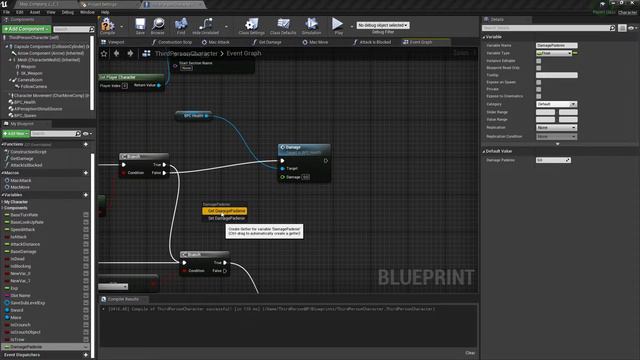Collapse the Variable section in Details
640x360 pixels.
click(484, 37)
